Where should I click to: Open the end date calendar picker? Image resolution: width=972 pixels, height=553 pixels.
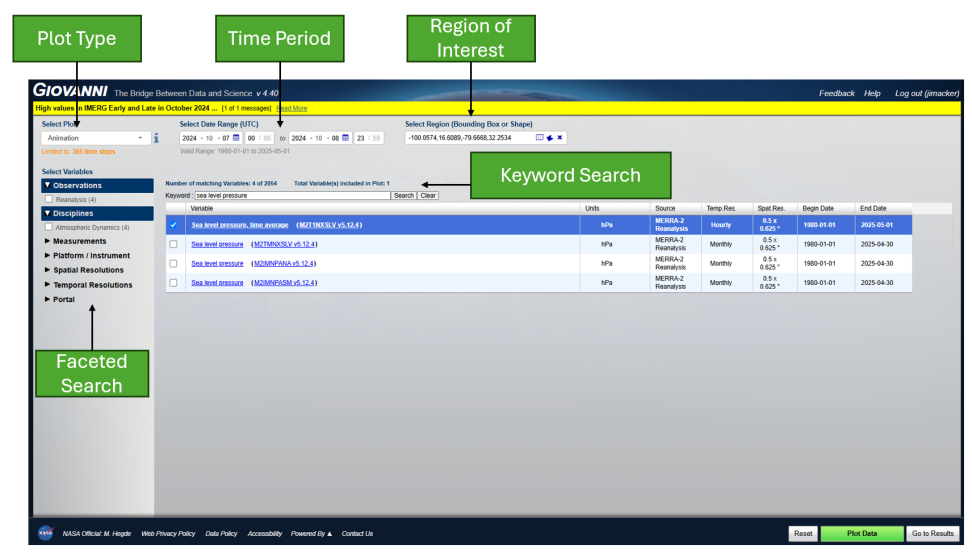pyautogui.click(x=345, y=138)
